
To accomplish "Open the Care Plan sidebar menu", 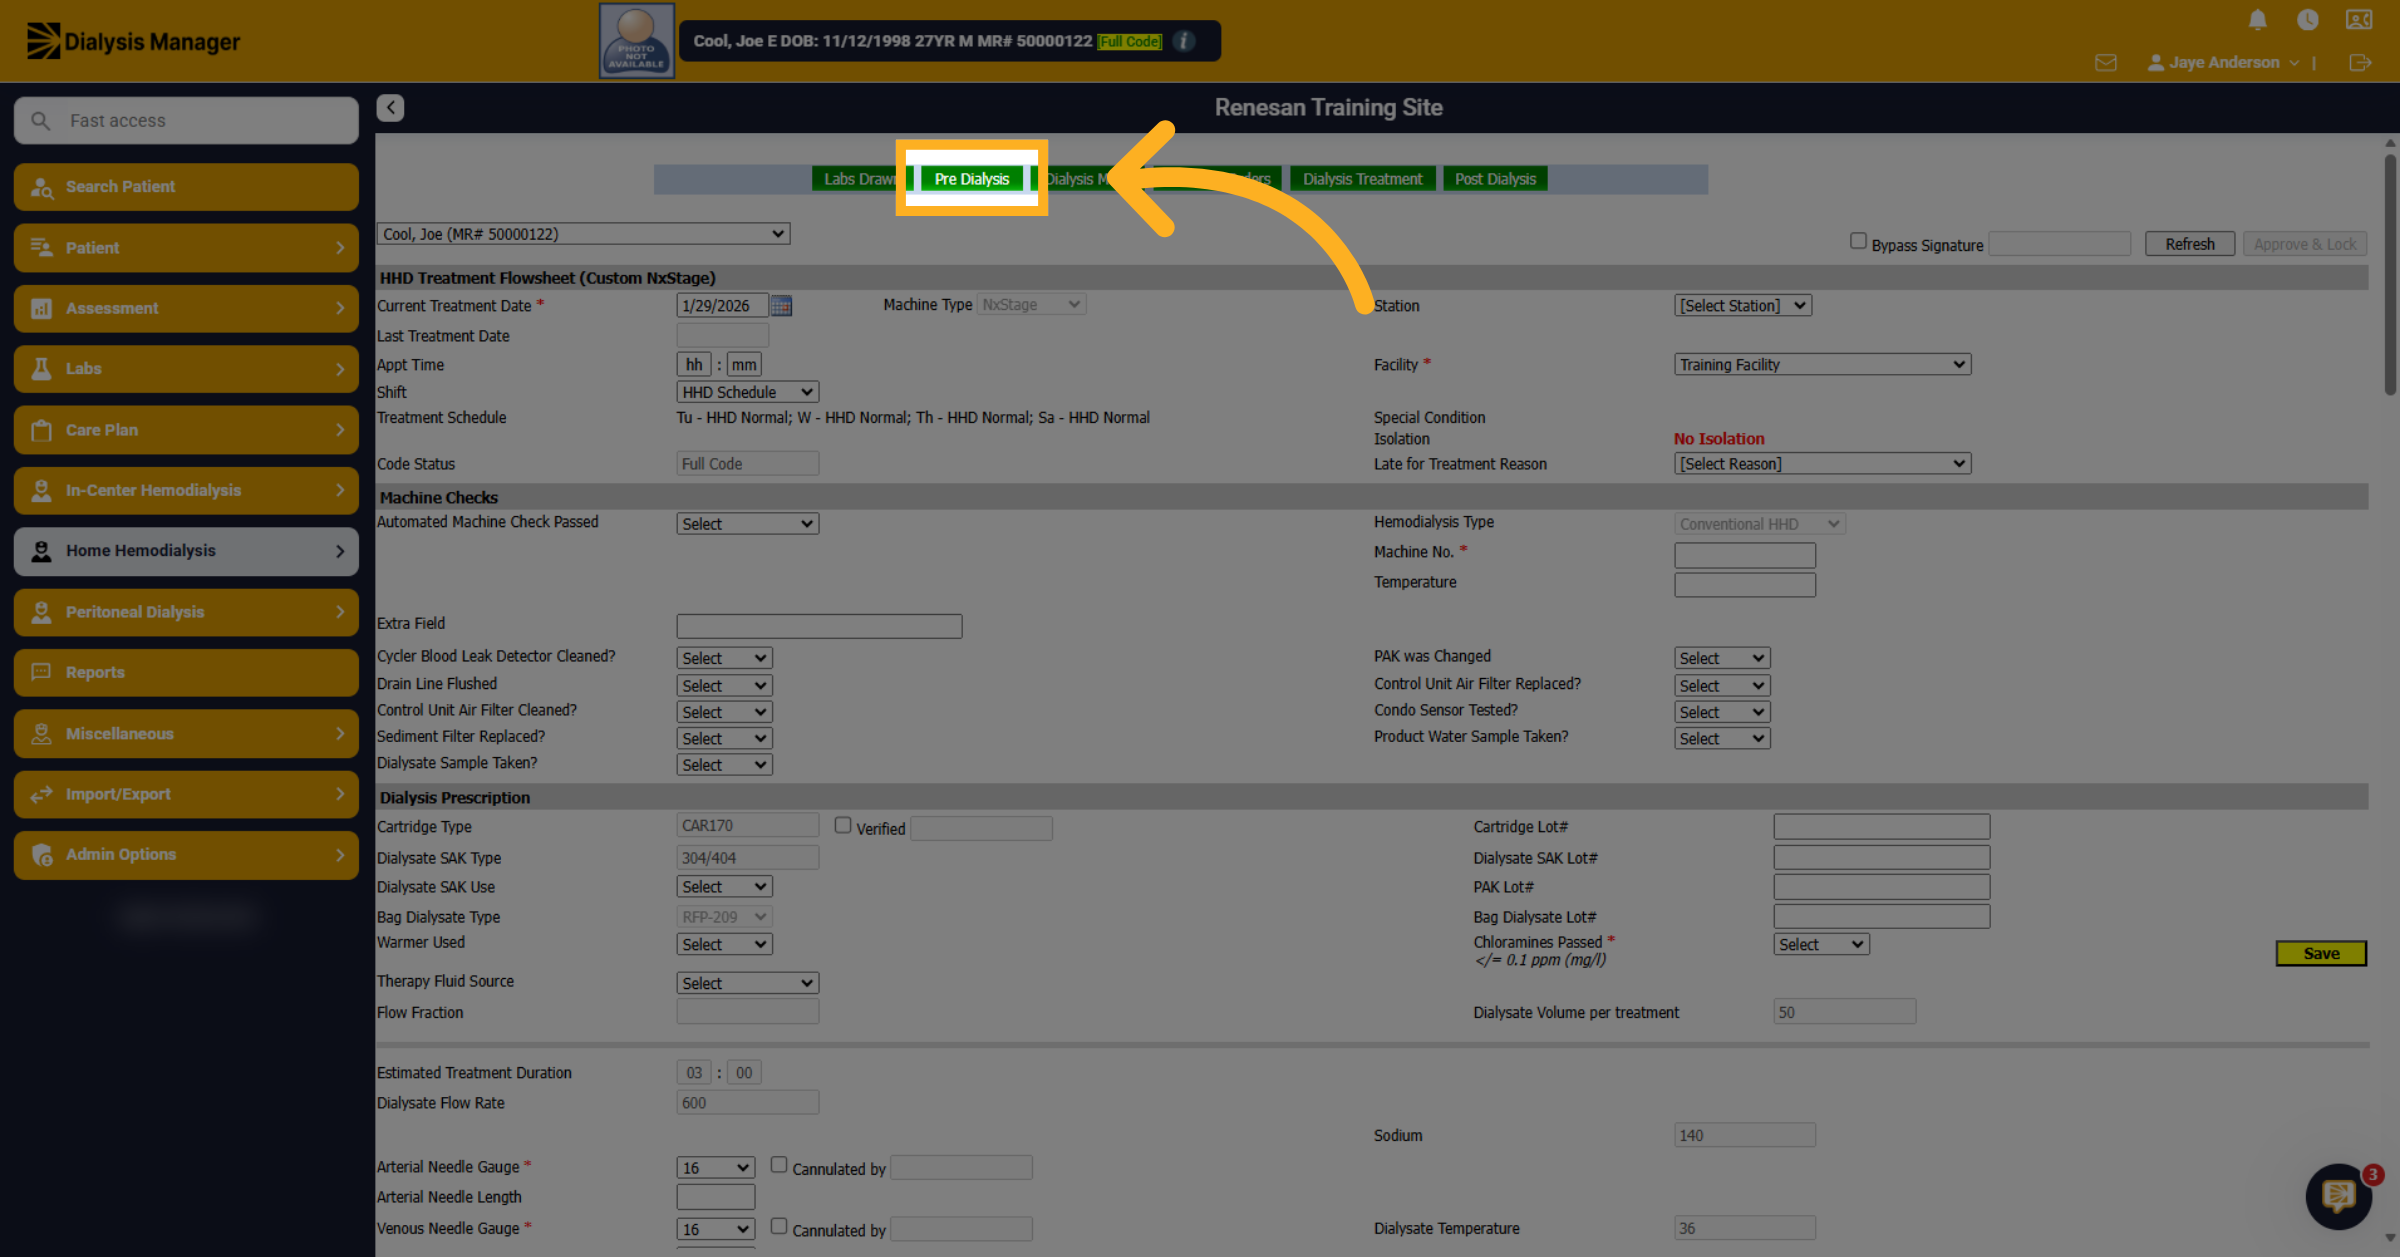I will 186,430.
